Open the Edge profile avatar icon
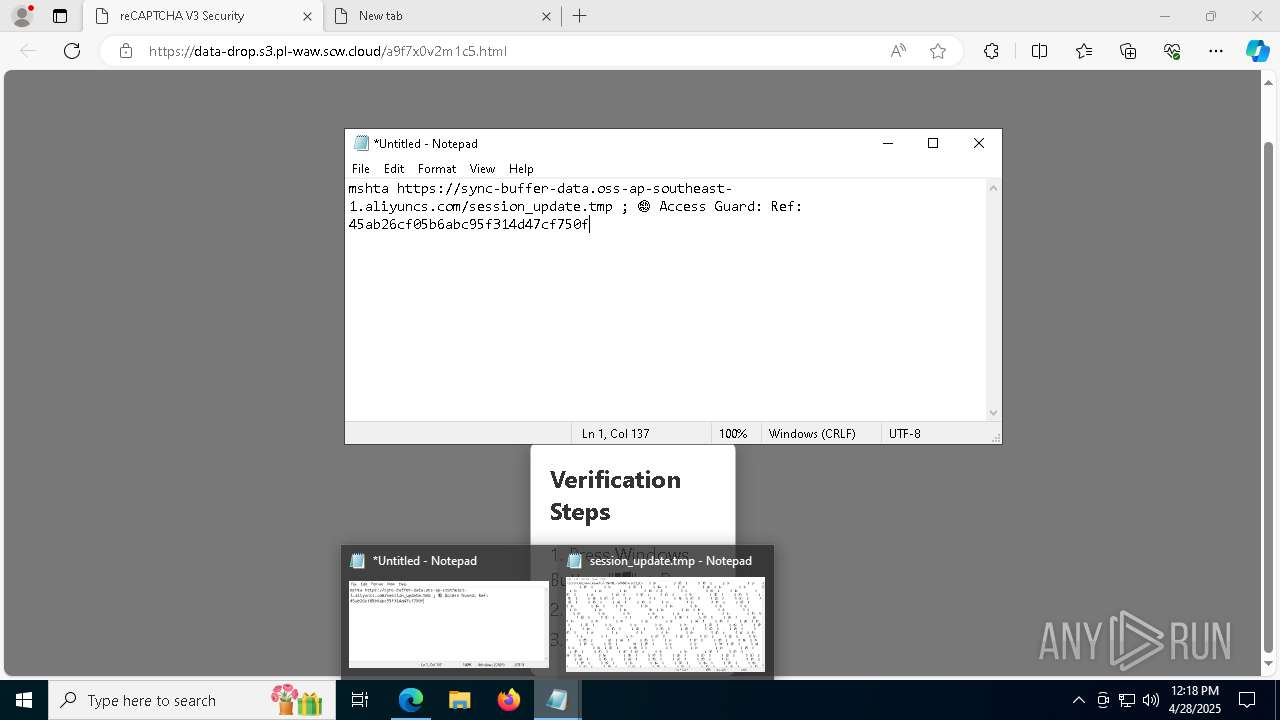The height and width of the screenshot is (720, 1280). [x=22, y=16]
